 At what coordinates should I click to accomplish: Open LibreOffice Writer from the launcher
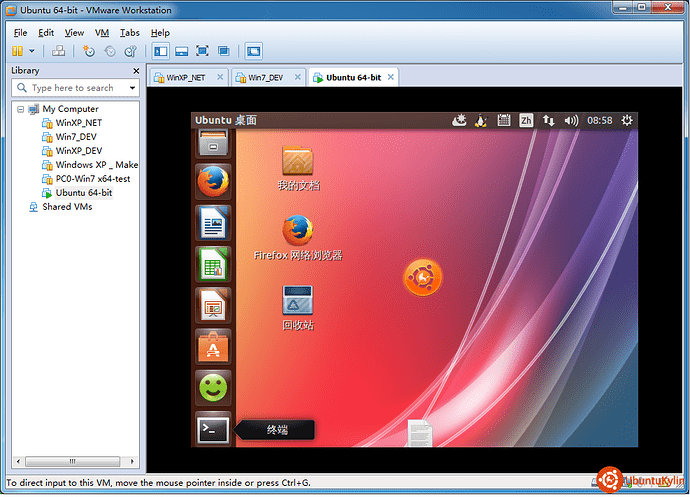pyautogui.click(x=213, y=223)
